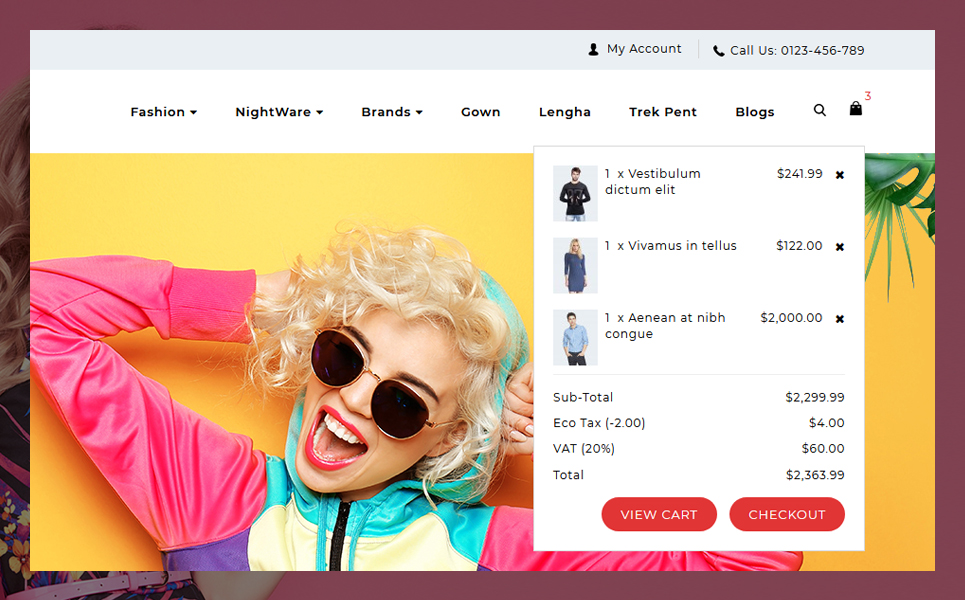
Task: Open the search magnifier icon
Action: pyautogui.click(x=819, y=110)
